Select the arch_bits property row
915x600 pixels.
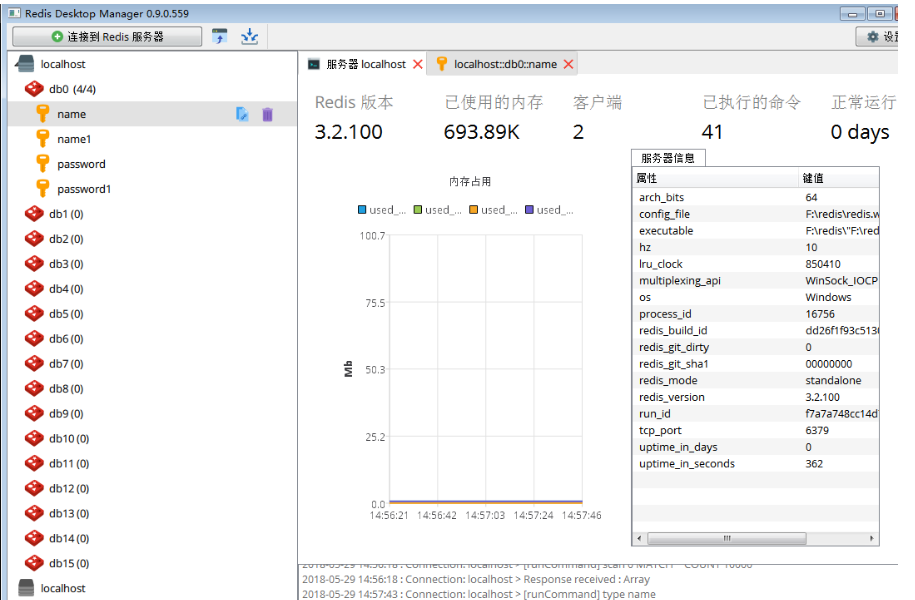756,197
